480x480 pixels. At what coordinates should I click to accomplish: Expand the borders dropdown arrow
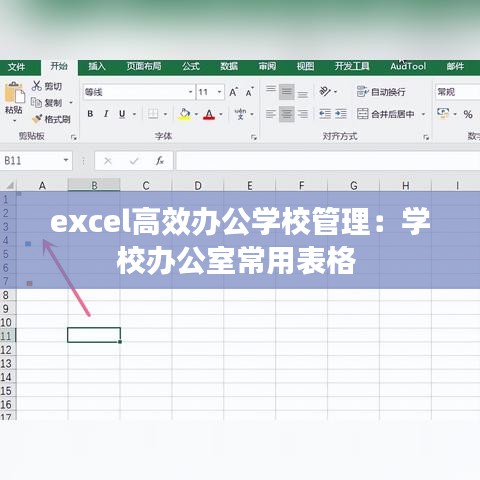pyautogui.click(x=165, y=114)
